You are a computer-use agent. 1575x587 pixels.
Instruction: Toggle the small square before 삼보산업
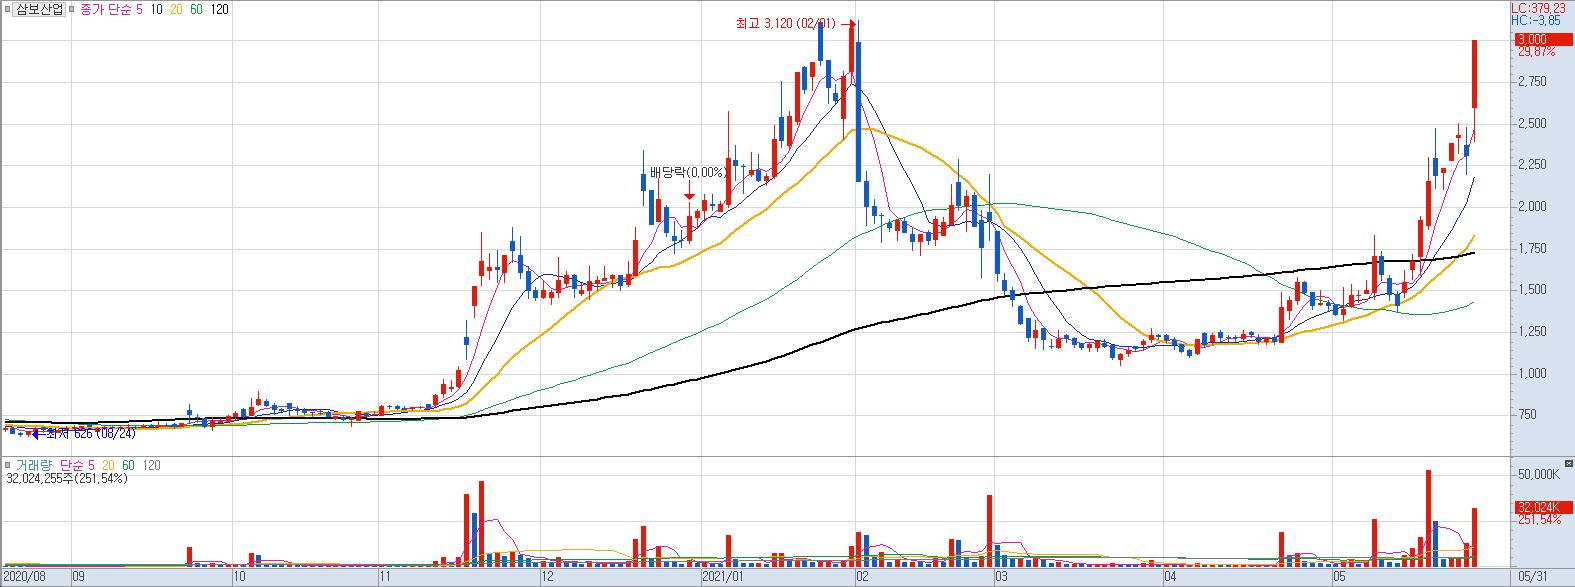(x=7, y=9)
